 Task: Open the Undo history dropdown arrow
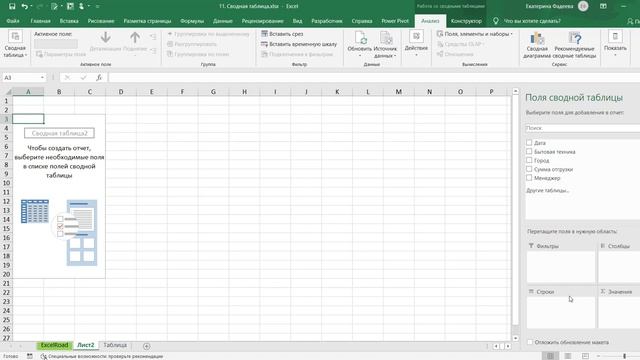click(x=31, y=6)
